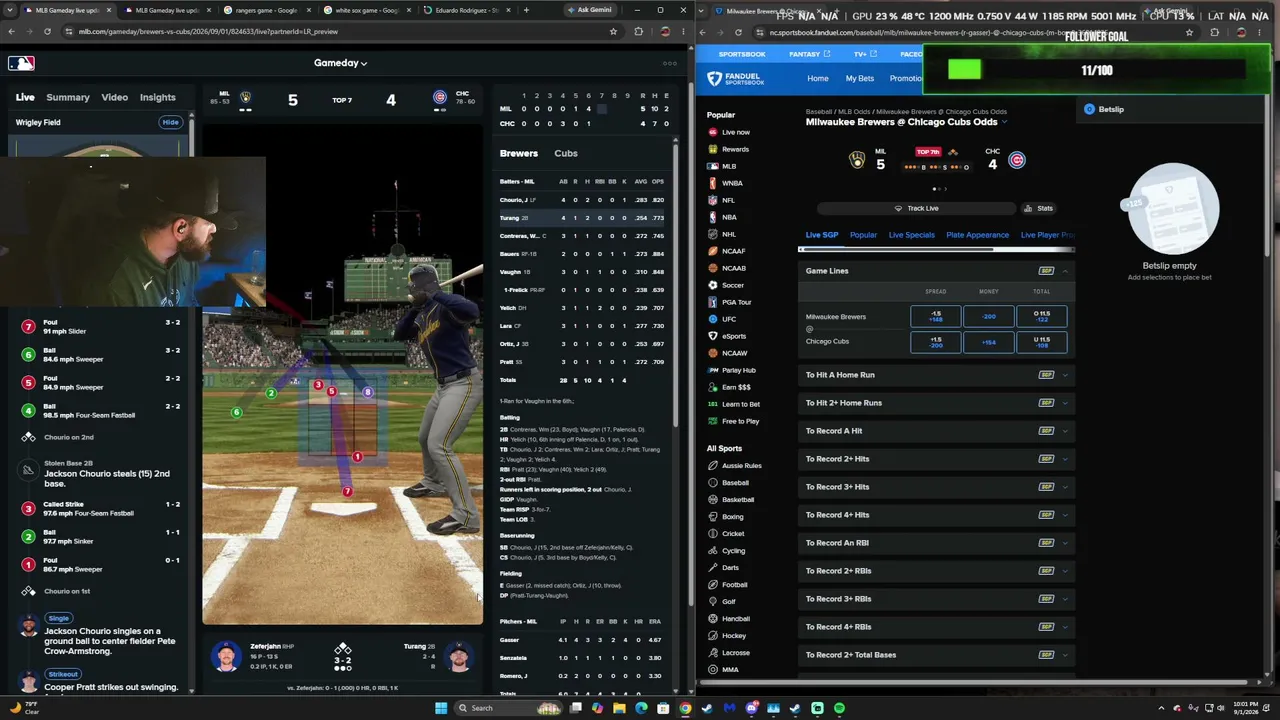The height and width of the screenshot is (720, 1280).
Task: Open NBA in FanDuel sidebar
Action: tap(729, 217)
